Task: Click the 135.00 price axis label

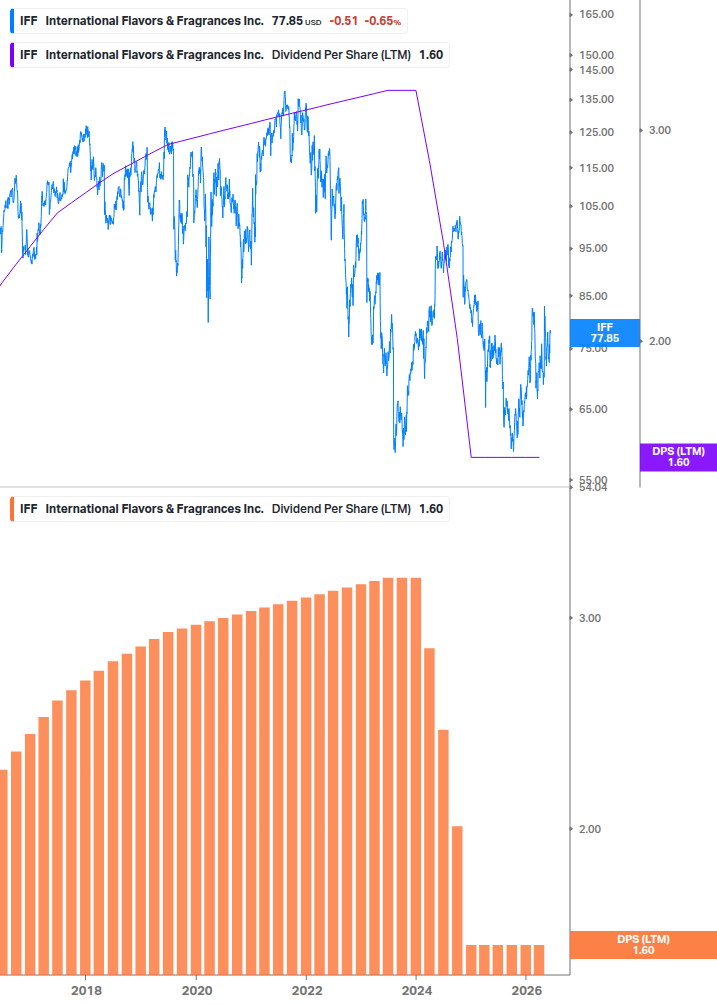Action: [x=597, y=99]
